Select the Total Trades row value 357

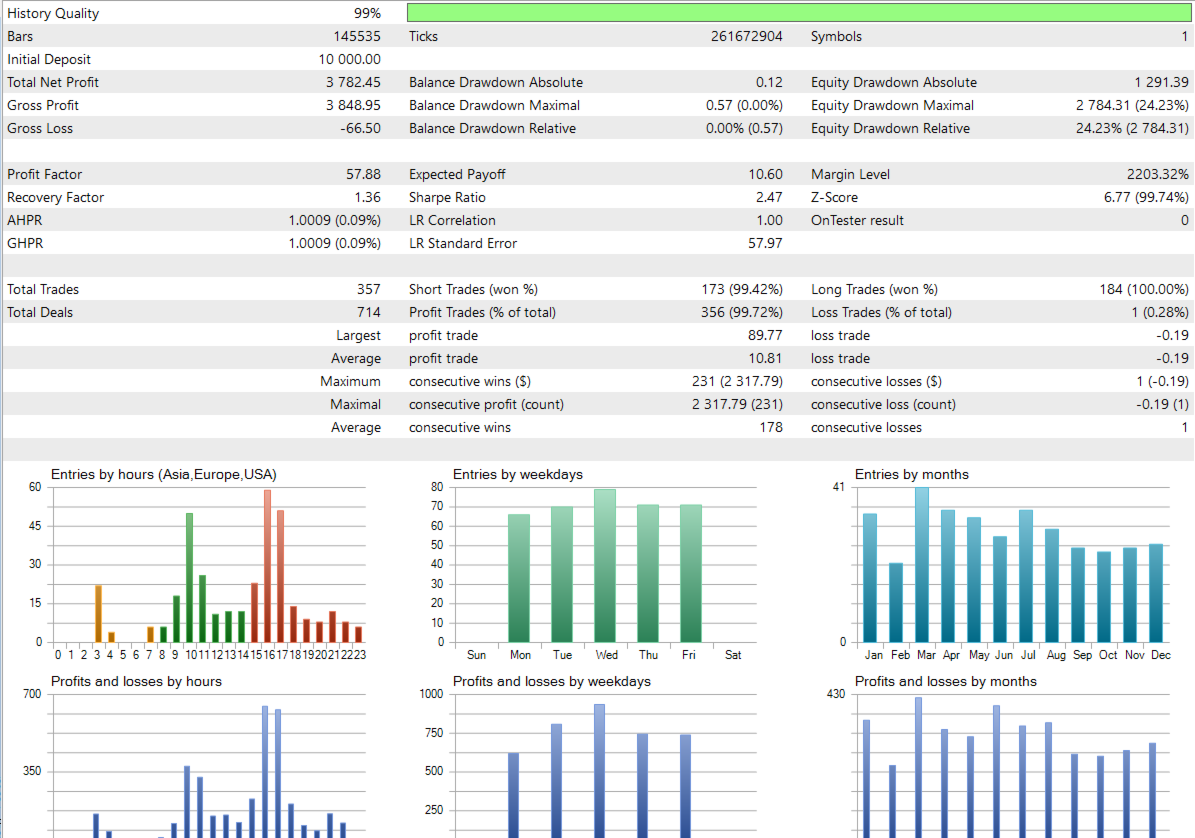click(x=369, y=289)
